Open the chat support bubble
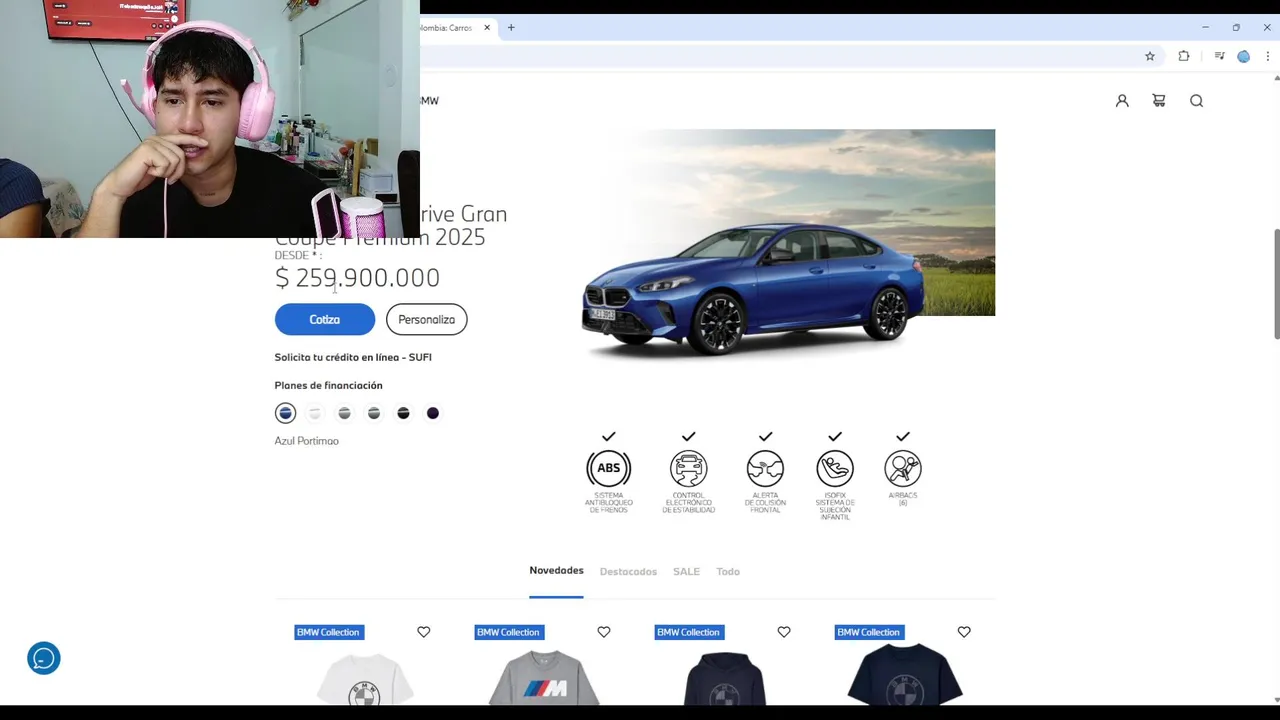The image size is (1280, 720). (44, 658)
